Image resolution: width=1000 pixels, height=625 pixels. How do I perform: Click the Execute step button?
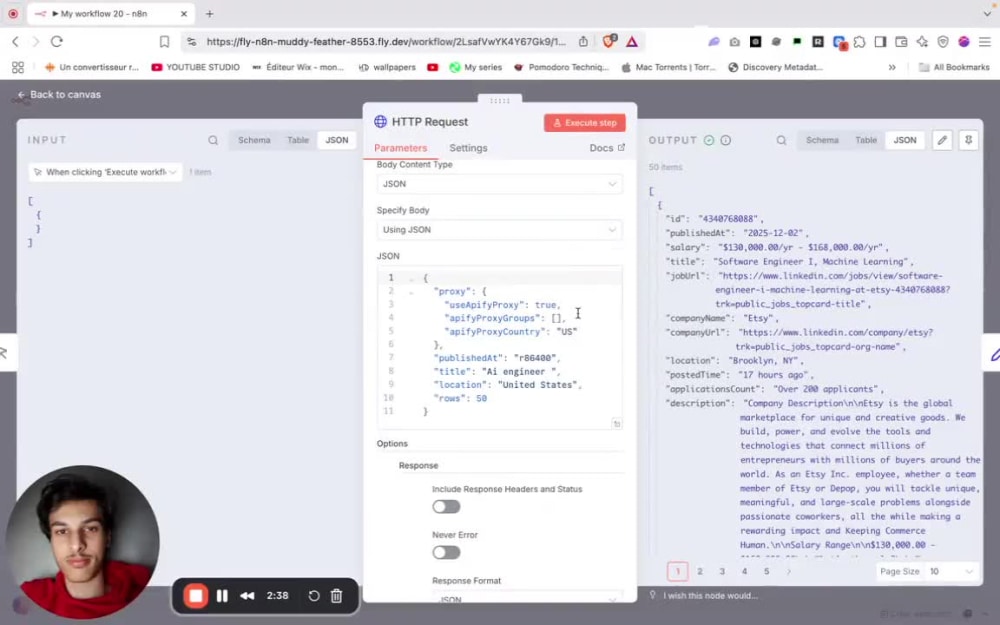pyautogui.click(x=584, y=122)
